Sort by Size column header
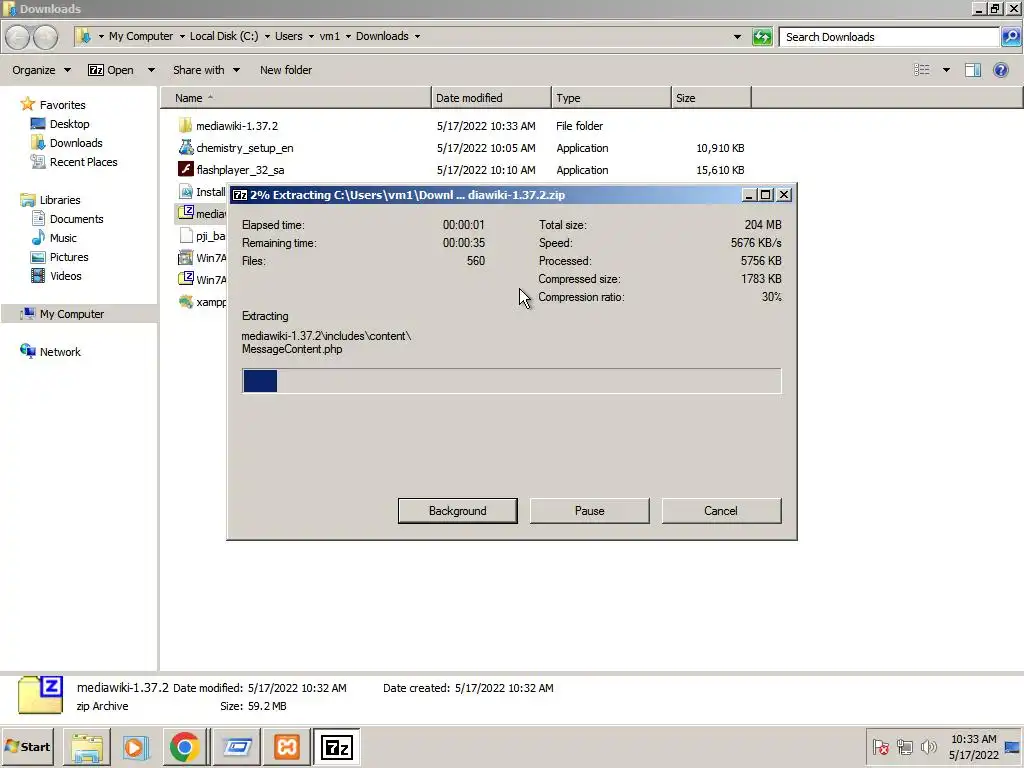Viewport: 1024px width, 768px height. (711, 98)
